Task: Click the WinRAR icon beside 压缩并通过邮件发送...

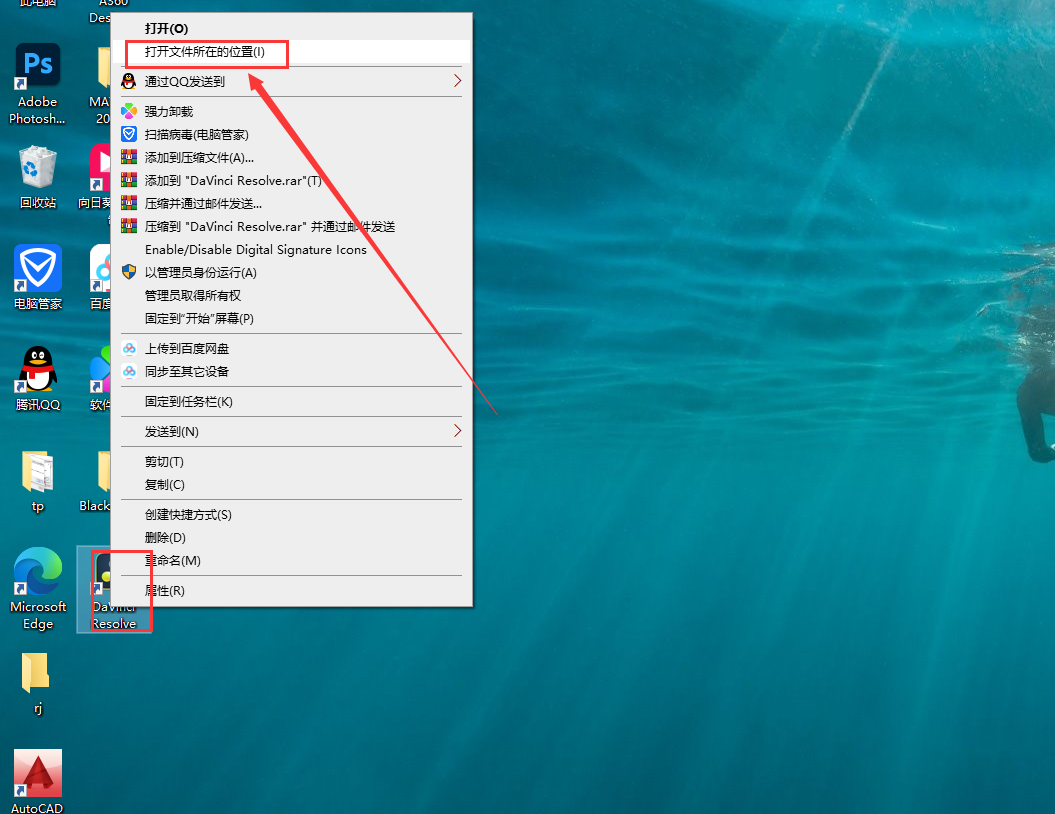Action: click(129, 202)
